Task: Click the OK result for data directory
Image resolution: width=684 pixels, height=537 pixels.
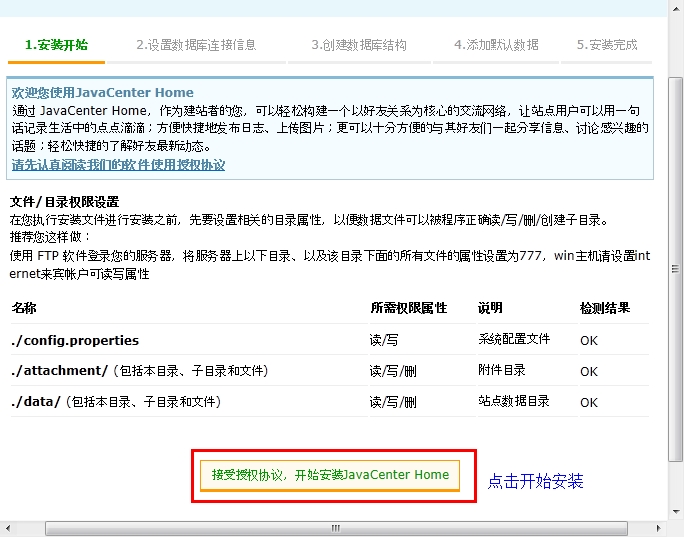Action: coord(589,403)
